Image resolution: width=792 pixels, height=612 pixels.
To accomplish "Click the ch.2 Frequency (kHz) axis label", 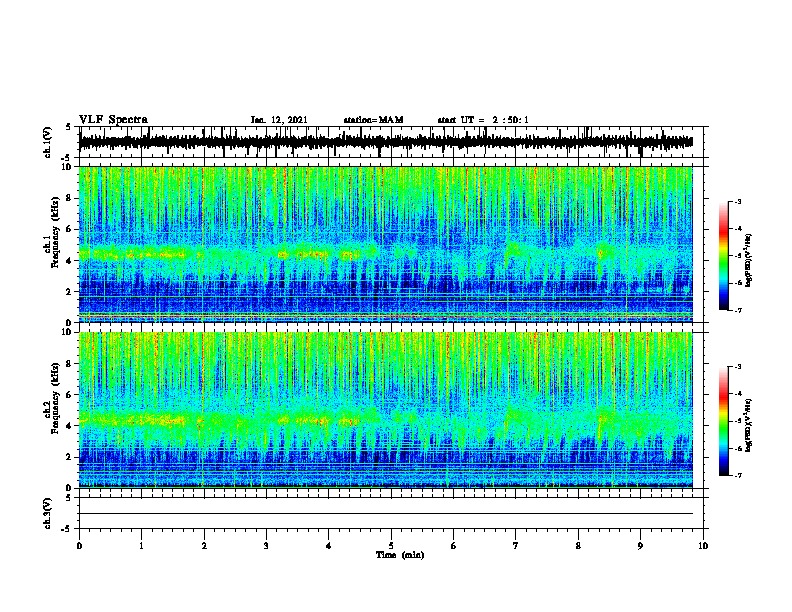I will click(57, 398).
